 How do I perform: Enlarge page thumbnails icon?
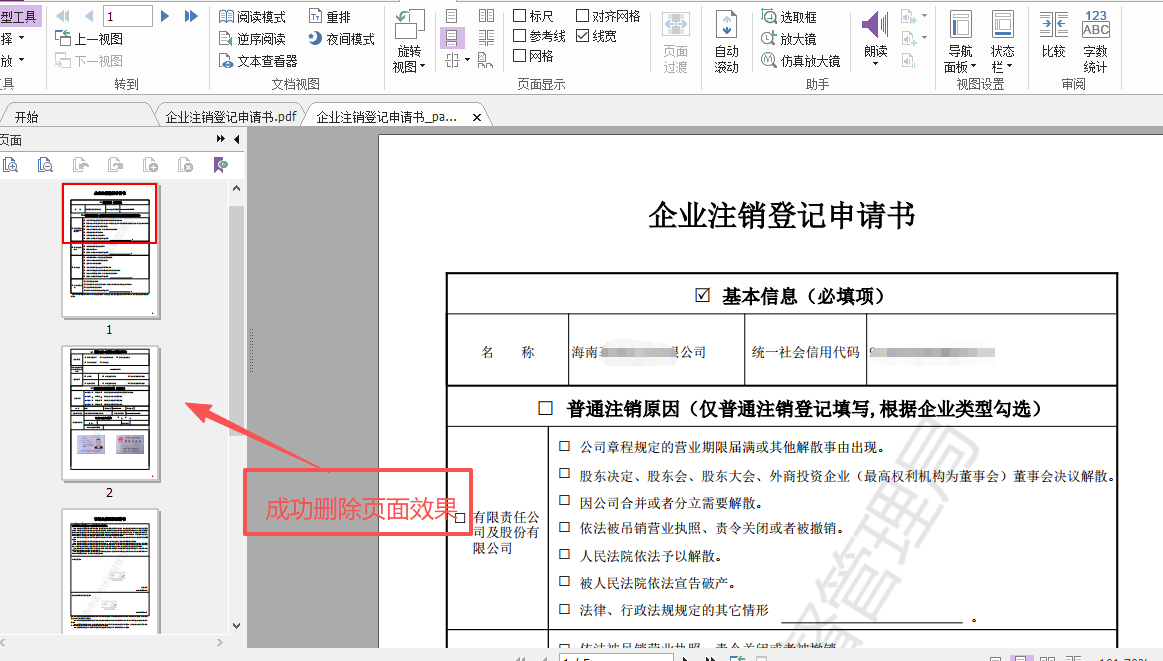pyautogui.click(x=10, y=165)
